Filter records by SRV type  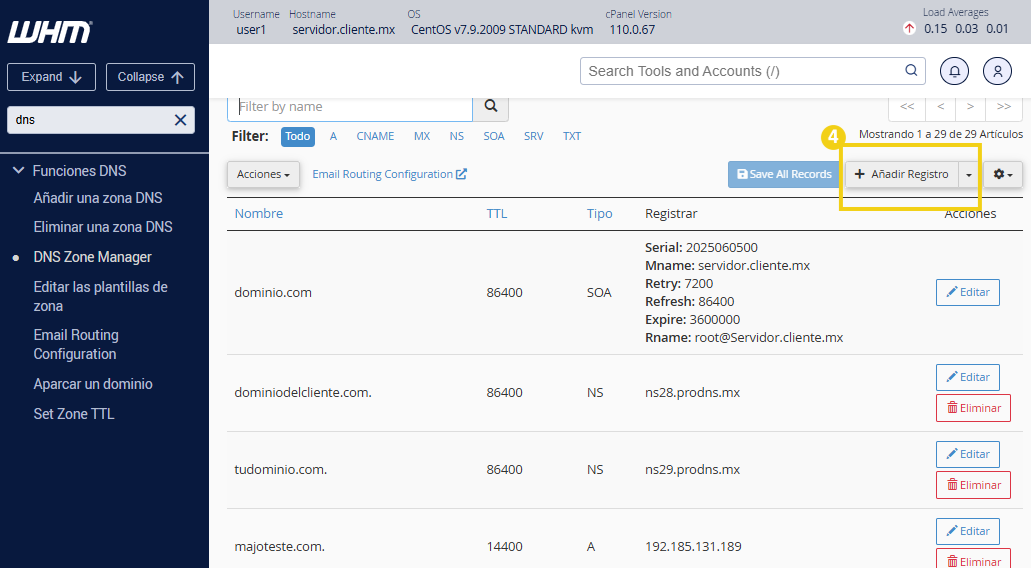tap(534, 136)
